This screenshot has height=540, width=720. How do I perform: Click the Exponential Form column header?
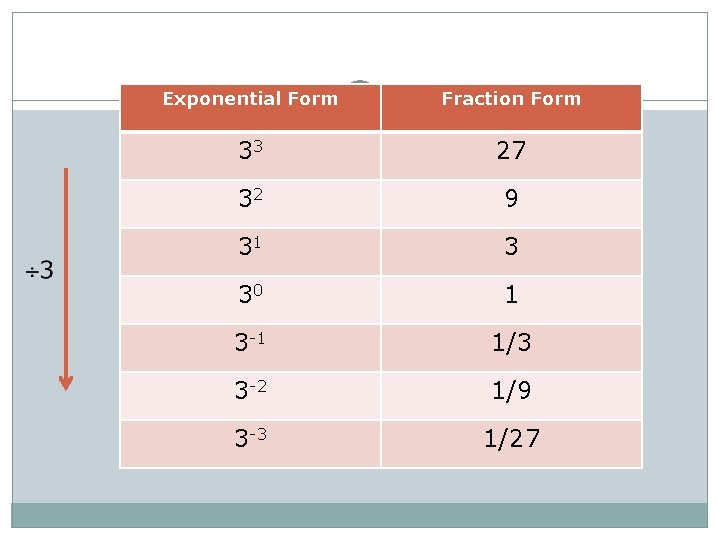tap(250, 107)
